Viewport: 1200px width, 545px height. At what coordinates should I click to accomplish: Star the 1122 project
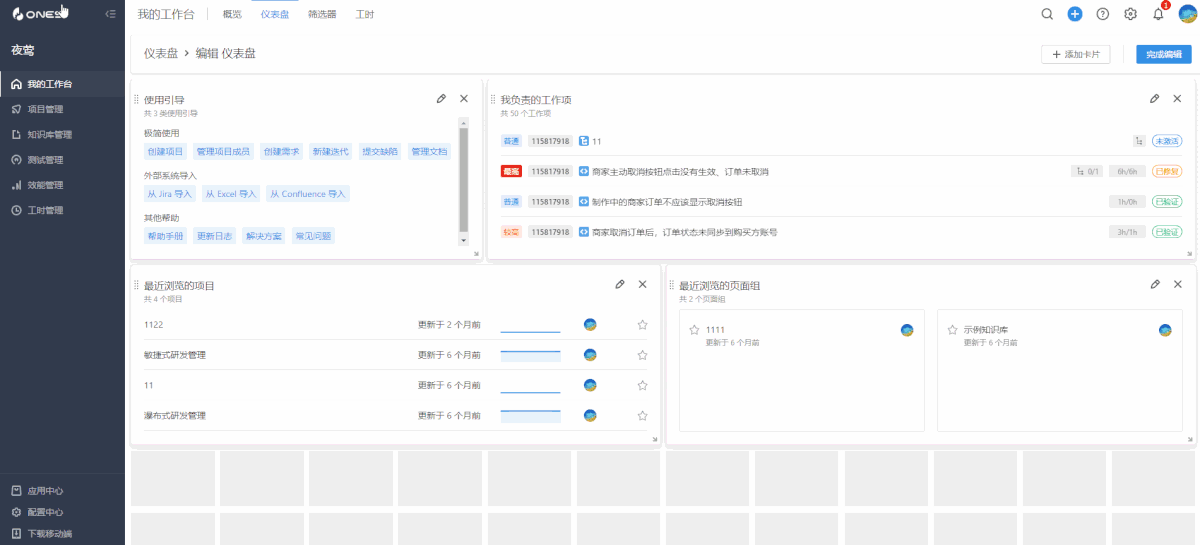(642, 325)
